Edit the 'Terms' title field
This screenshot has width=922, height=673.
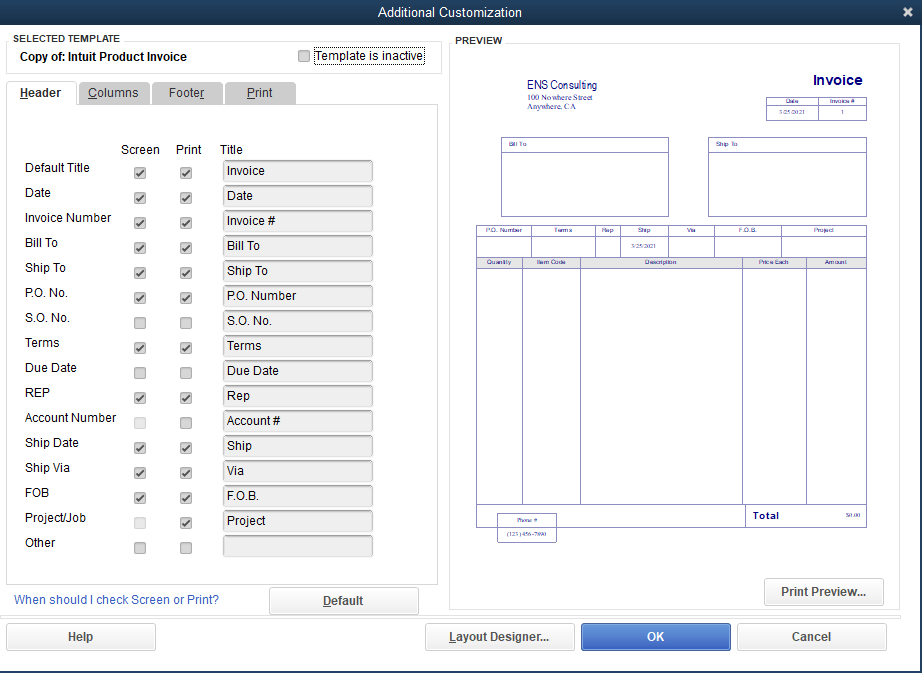click(x=298, y=346)
